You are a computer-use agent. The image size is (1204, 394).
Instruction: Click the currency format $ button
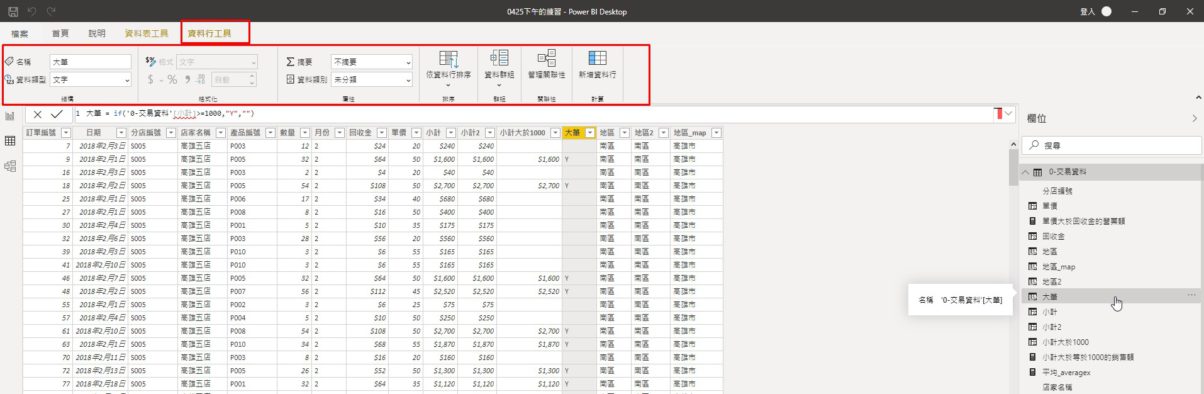(151, 79)
